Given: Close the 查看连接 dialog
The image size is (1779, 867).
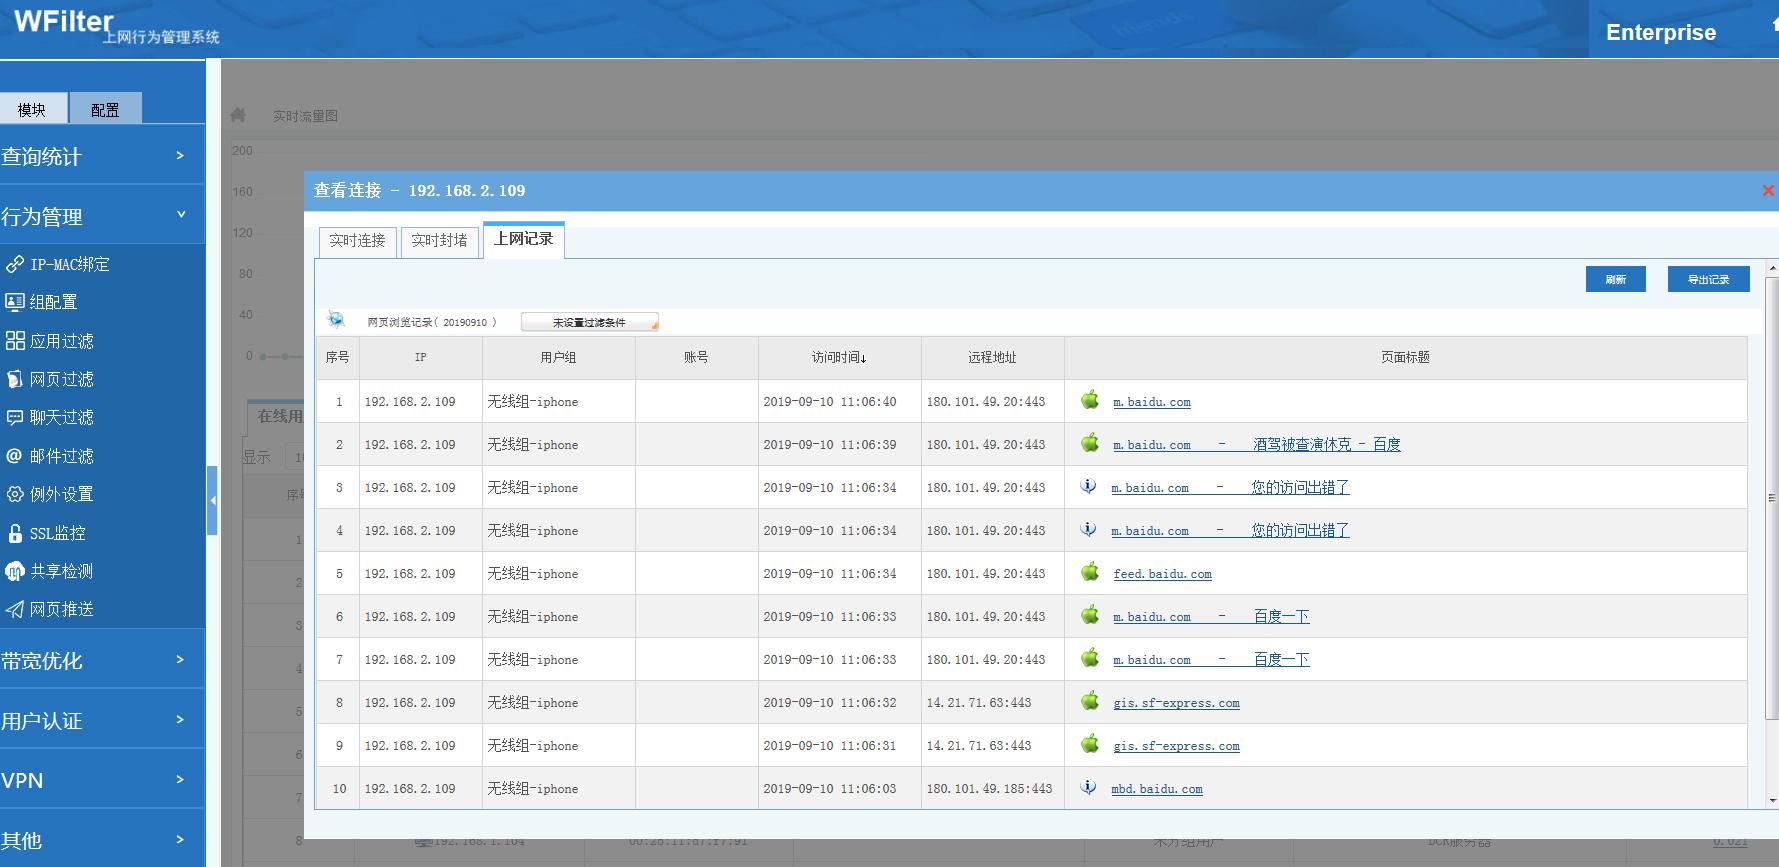Looking at the screenshot, I should 1767,190.
